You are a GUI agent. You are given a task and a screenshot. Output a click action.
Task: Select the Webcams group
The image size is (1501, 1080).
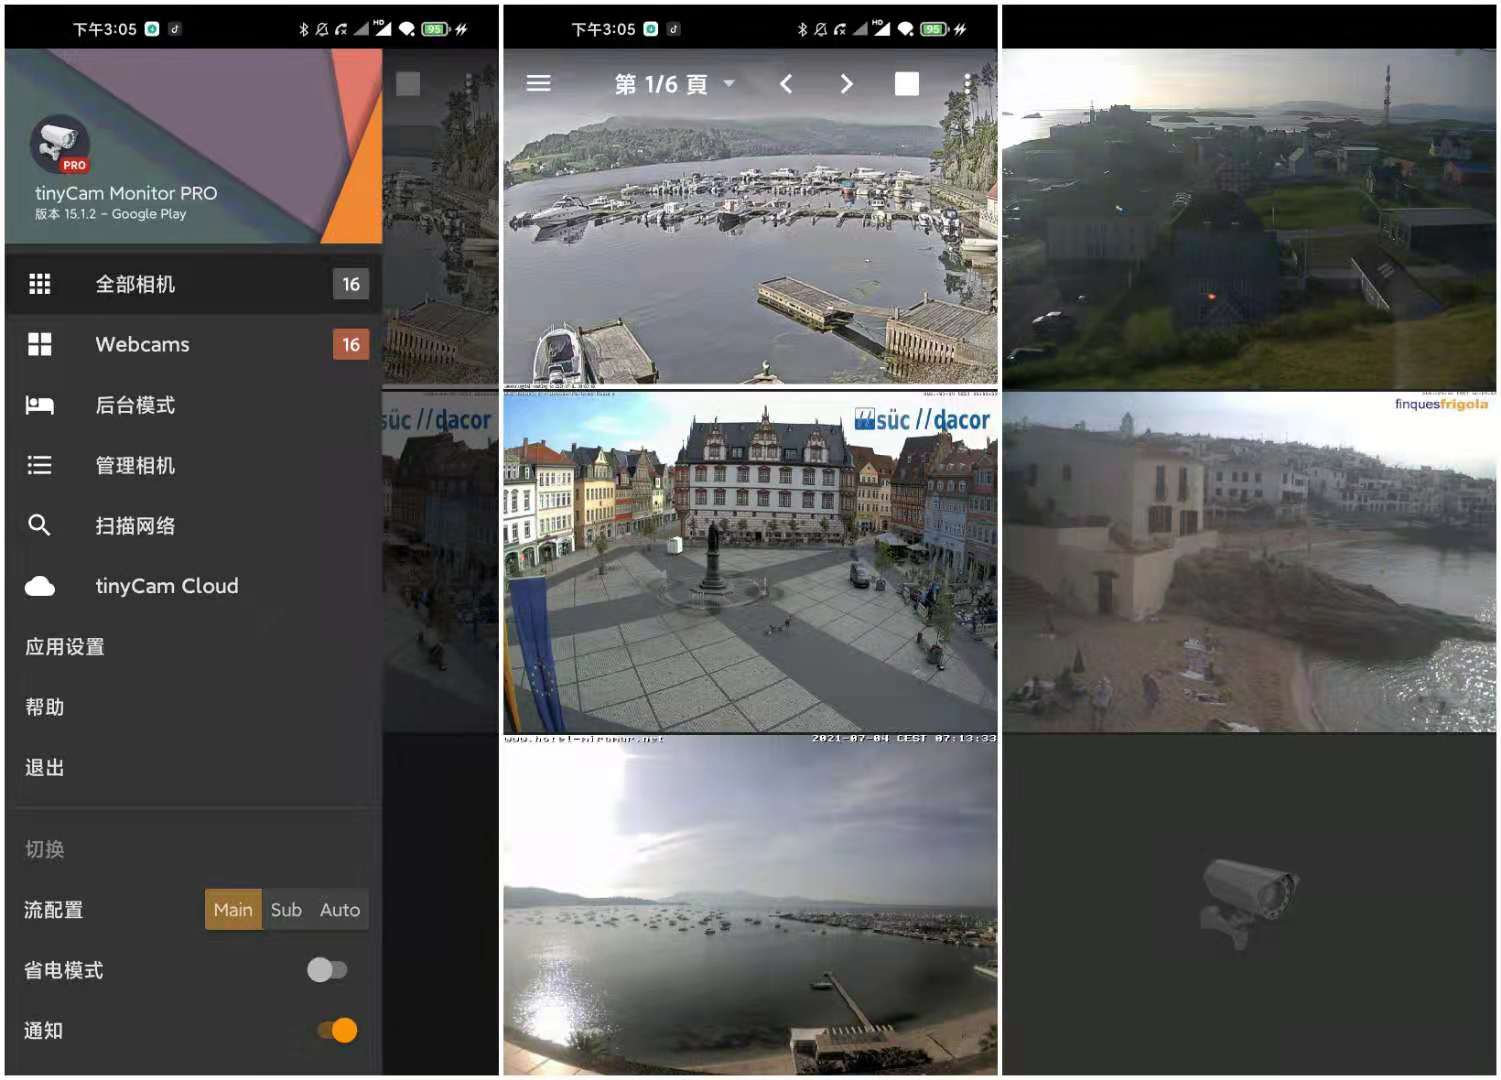pos(142,344)
